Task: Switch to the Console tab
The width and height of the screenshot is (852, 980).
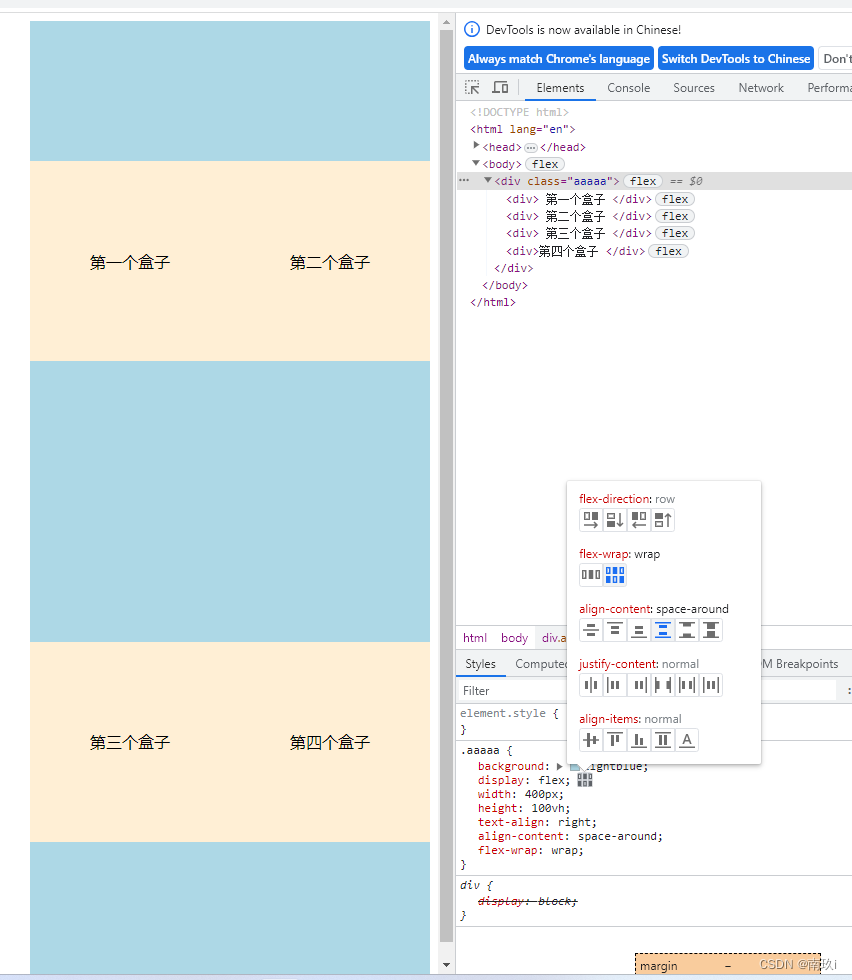Action: [x=628, y=88]
